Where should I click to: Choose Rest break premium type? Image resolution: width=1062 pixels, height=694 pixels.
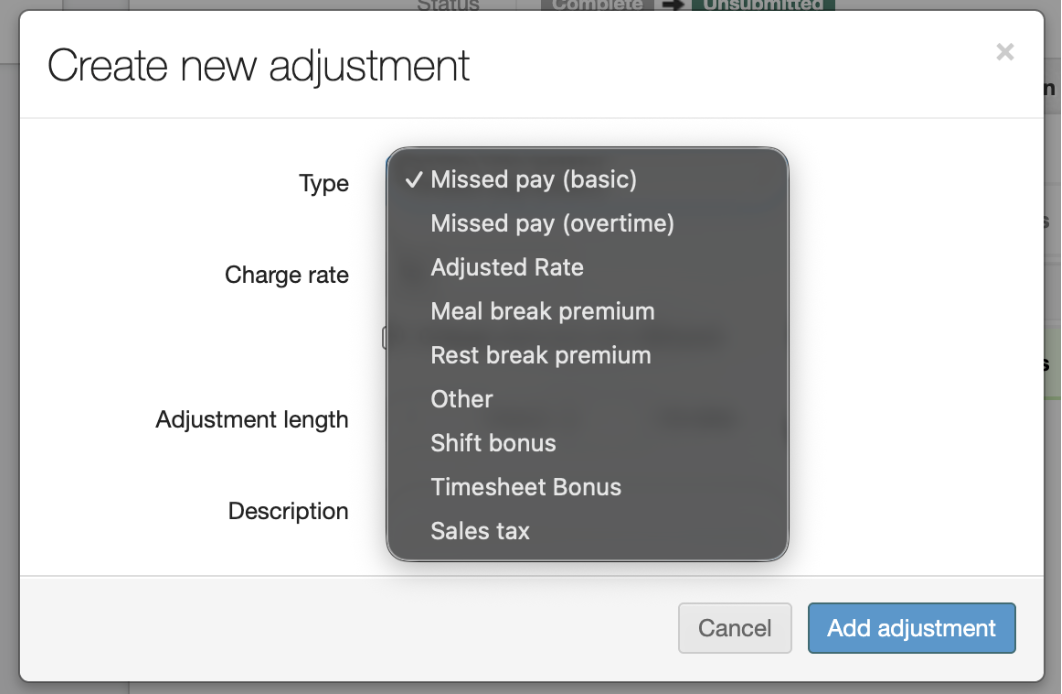click(x=540, y=356)
